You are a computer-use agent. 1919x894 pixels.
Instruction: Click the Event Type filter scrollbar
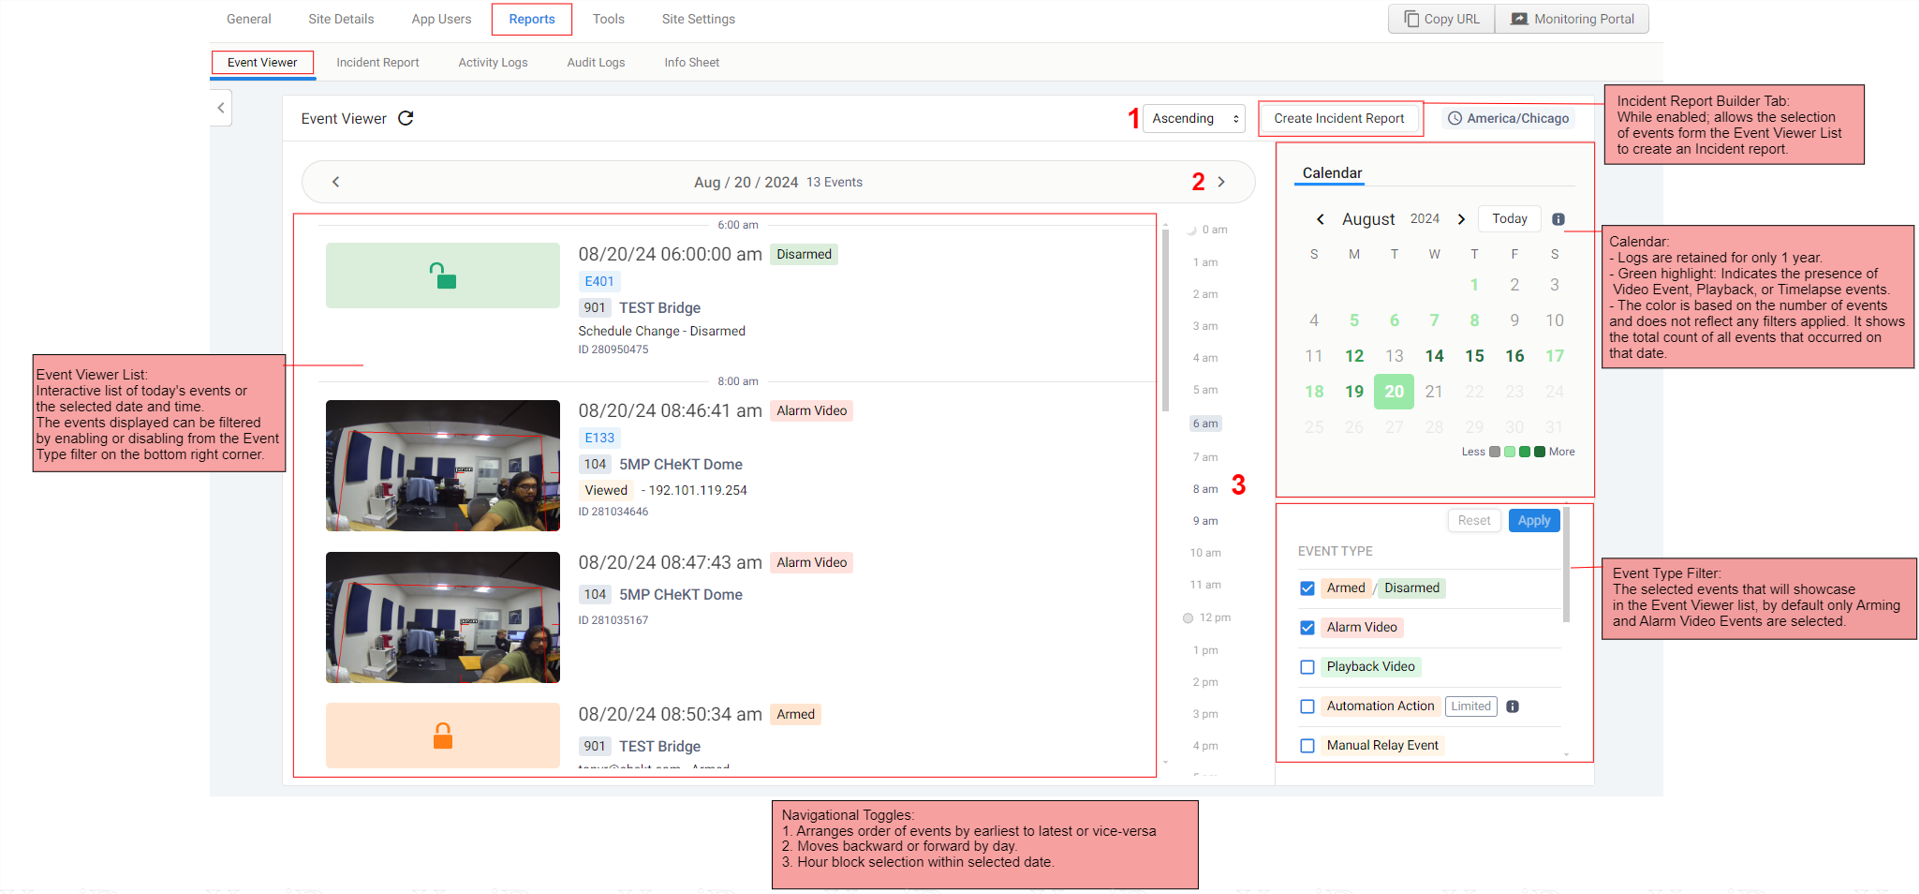point(1566,565)
